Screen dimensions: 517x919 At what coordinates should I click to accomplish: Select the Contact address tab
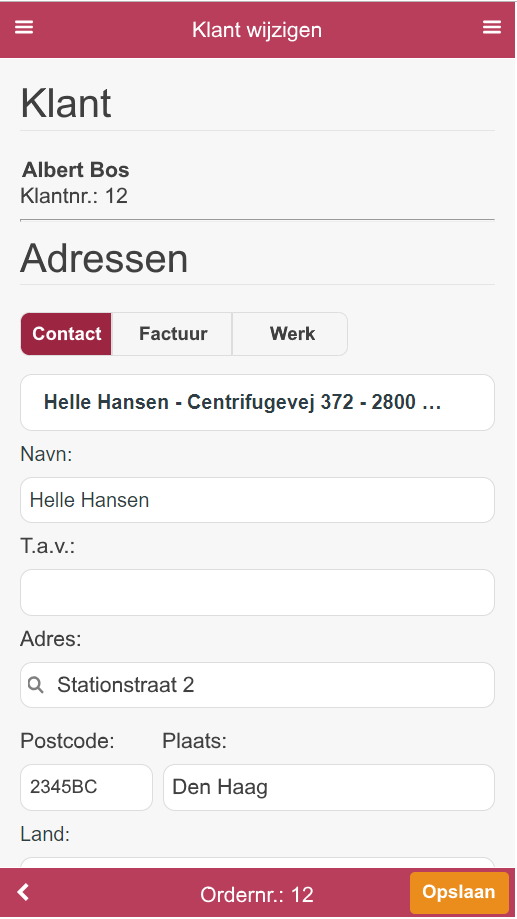click(x=66, y=333)
